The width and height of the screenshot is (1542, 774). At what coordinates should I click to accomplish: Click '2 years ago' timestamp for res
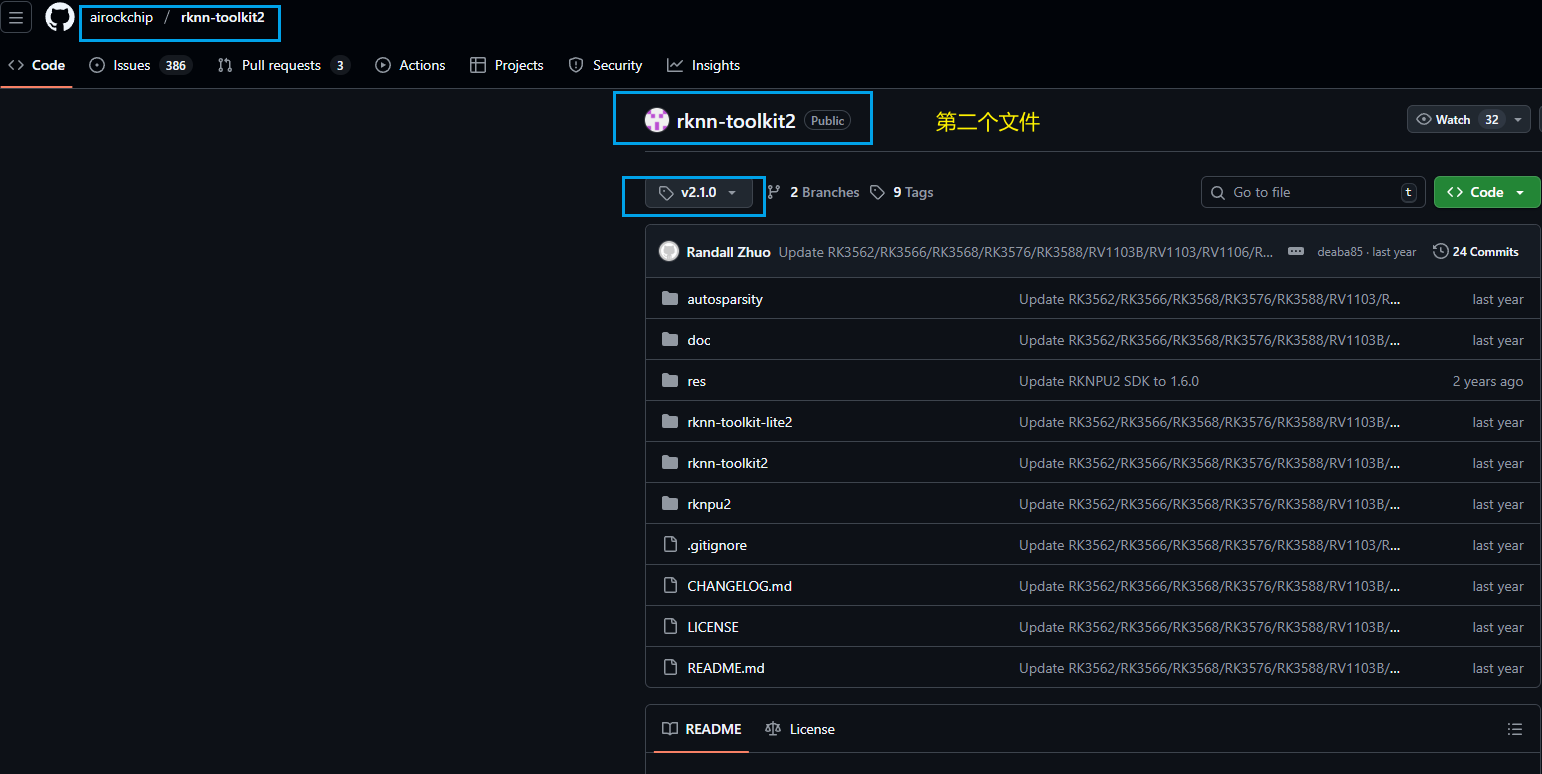point(1488,381)
